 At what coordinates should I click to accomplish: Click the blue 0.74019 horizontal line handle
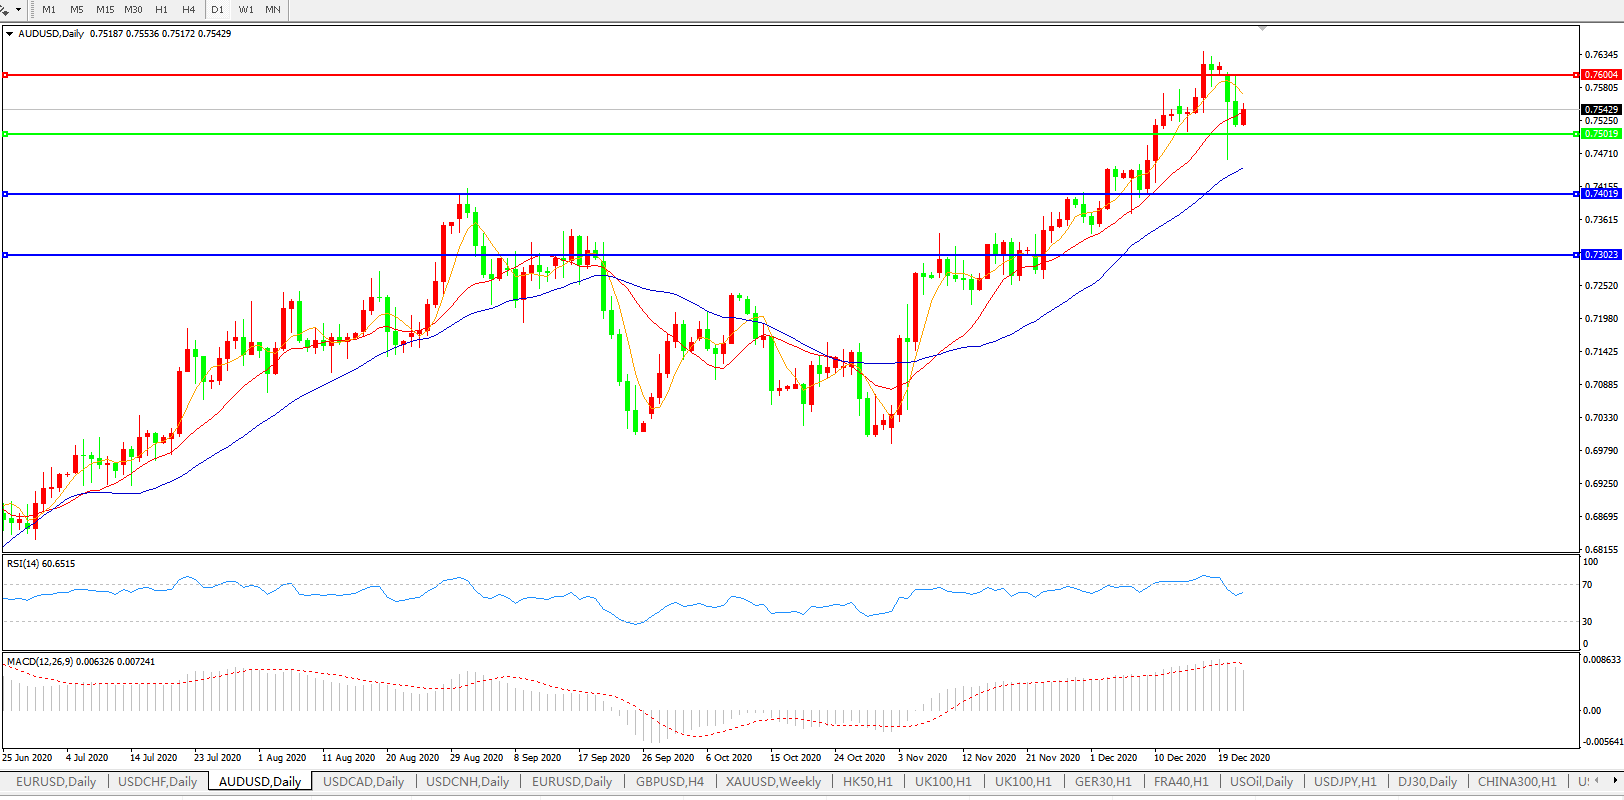6,194
